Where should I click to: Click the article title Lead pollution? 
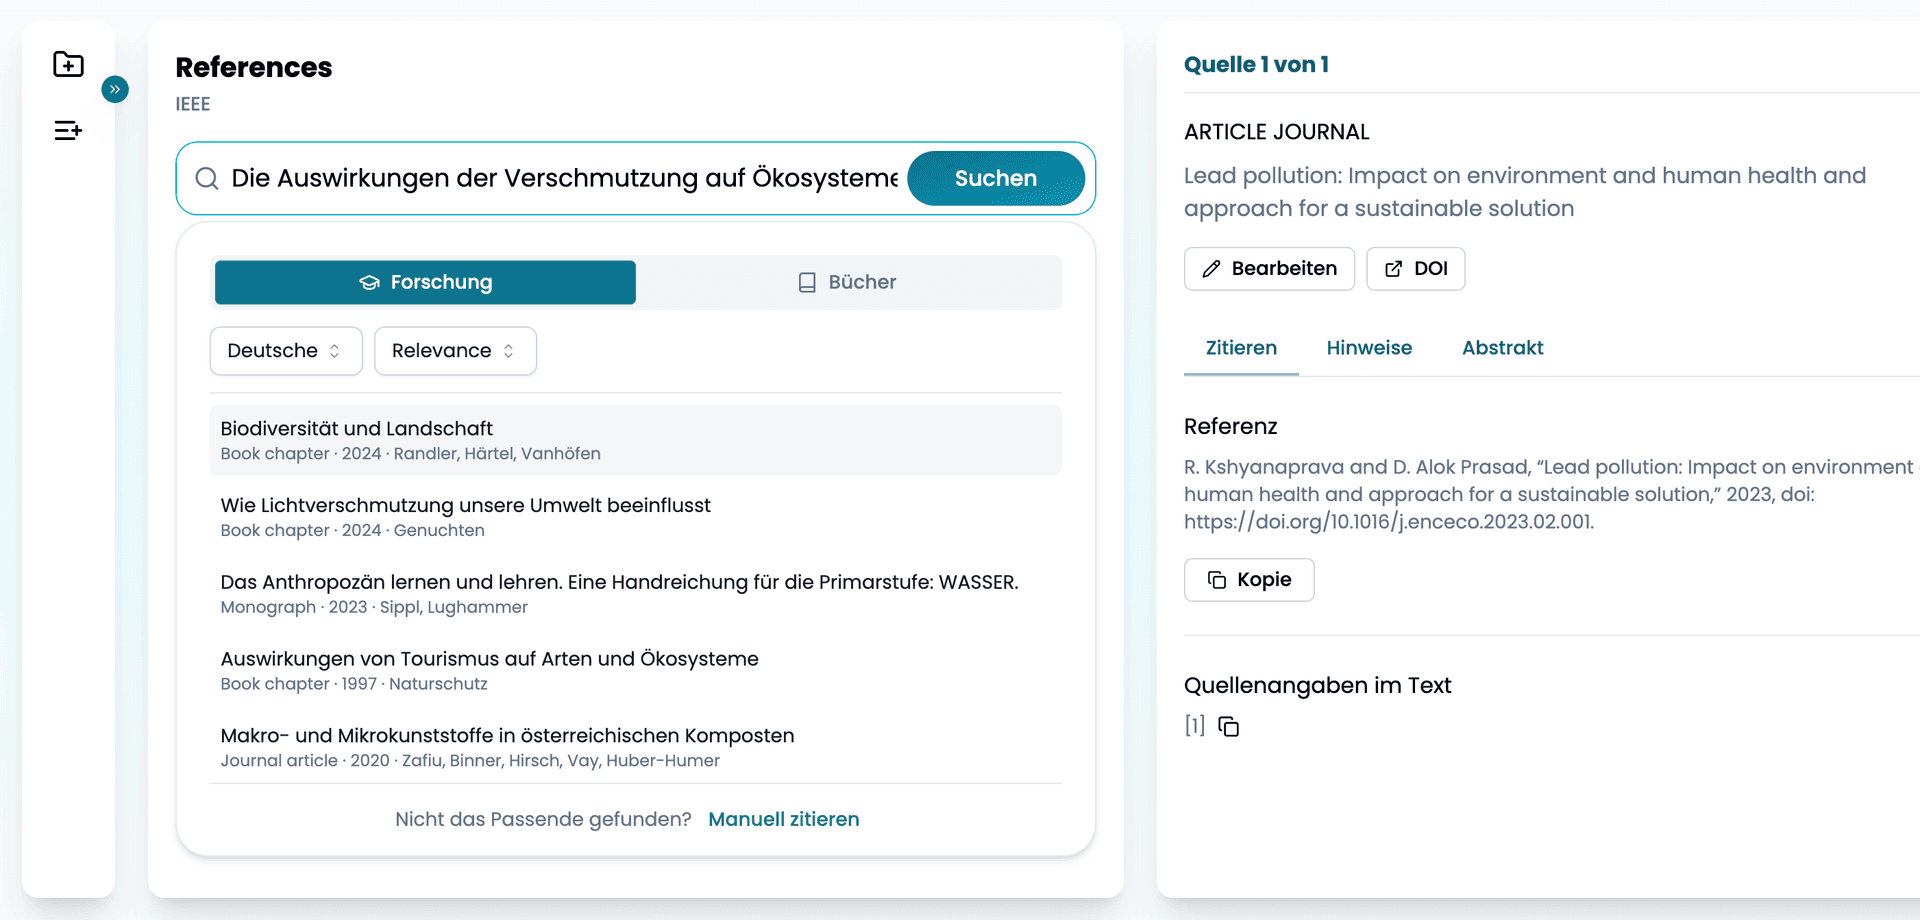1525,192
